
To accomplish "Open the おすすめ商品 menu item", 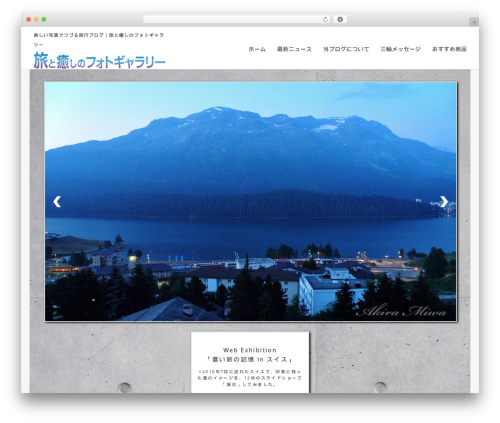I will point(449,49).
